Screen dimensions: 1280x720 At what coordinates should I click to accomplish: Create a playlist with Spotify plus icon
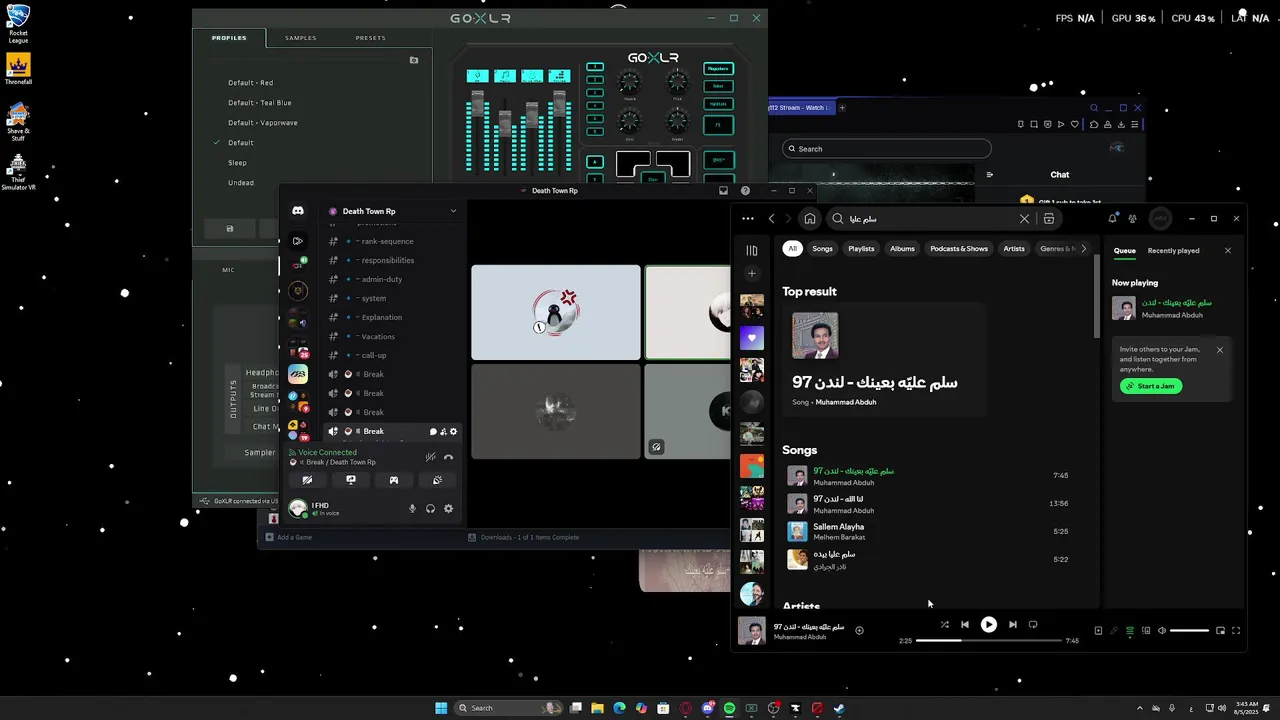[x=752, y=274]
